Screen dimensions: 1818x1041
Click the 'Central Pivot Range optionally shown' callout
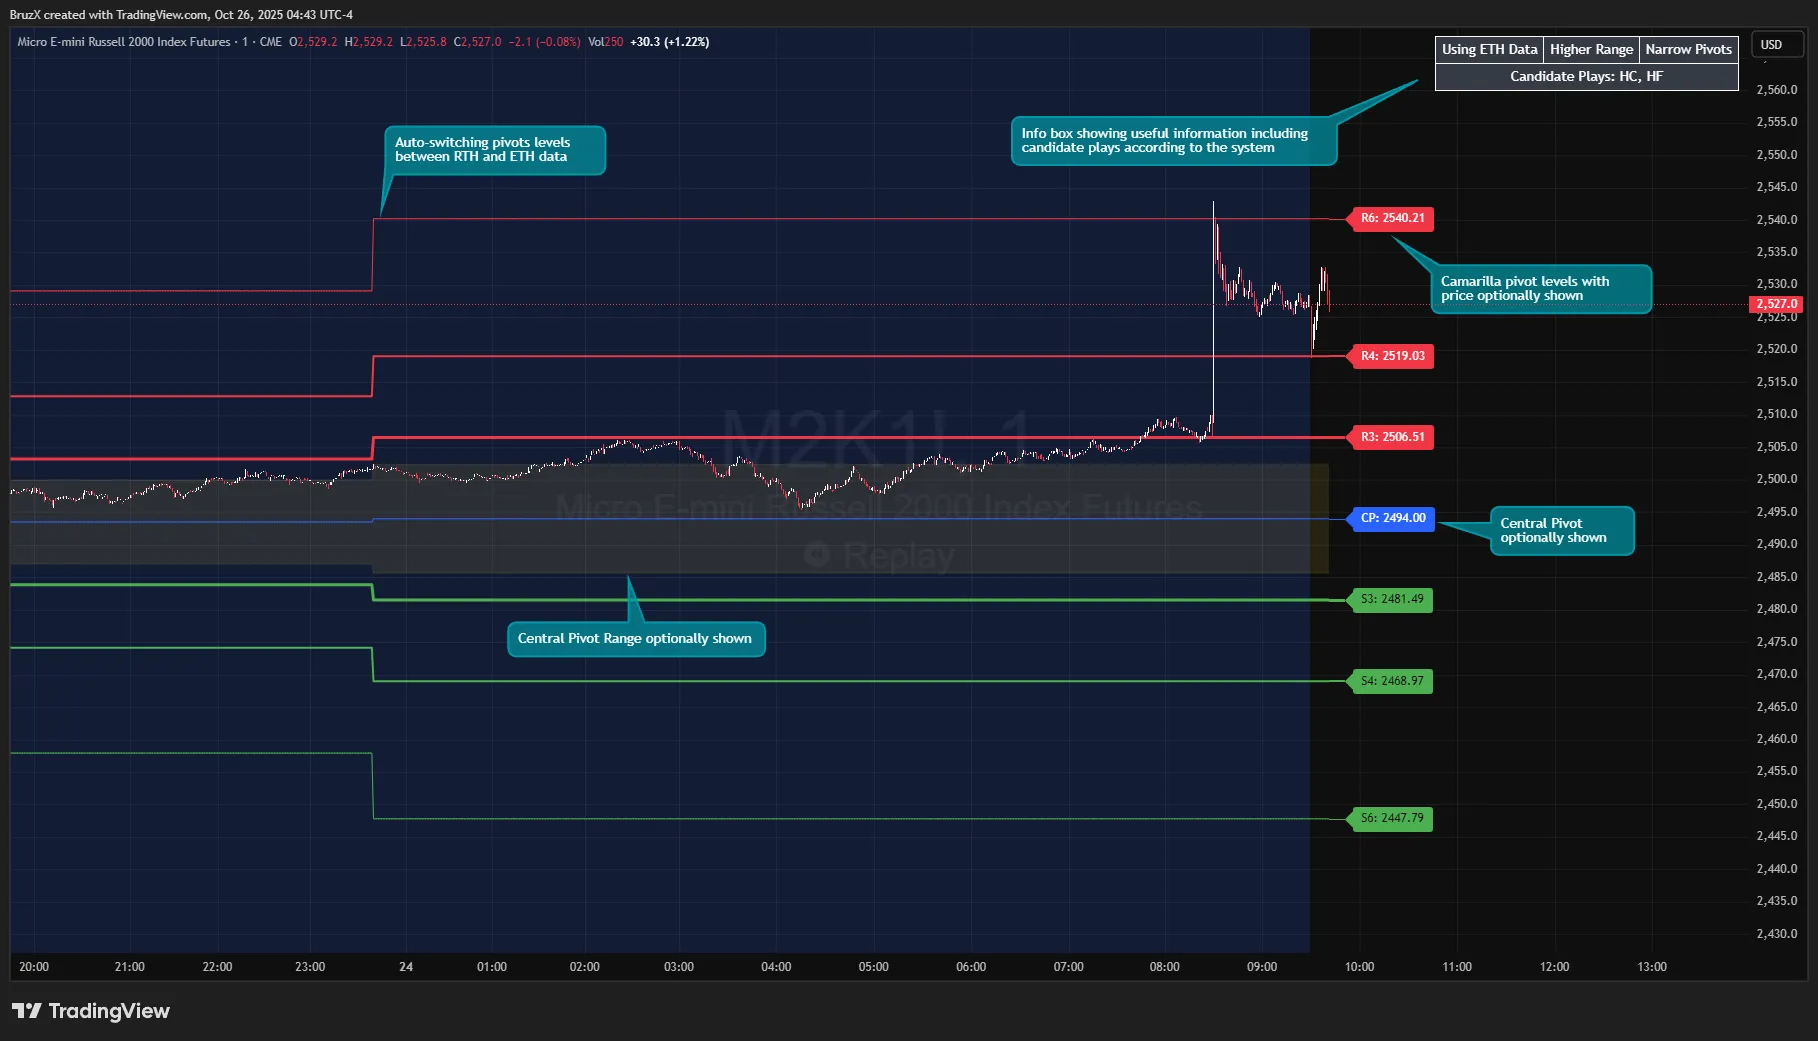[635, 639]
